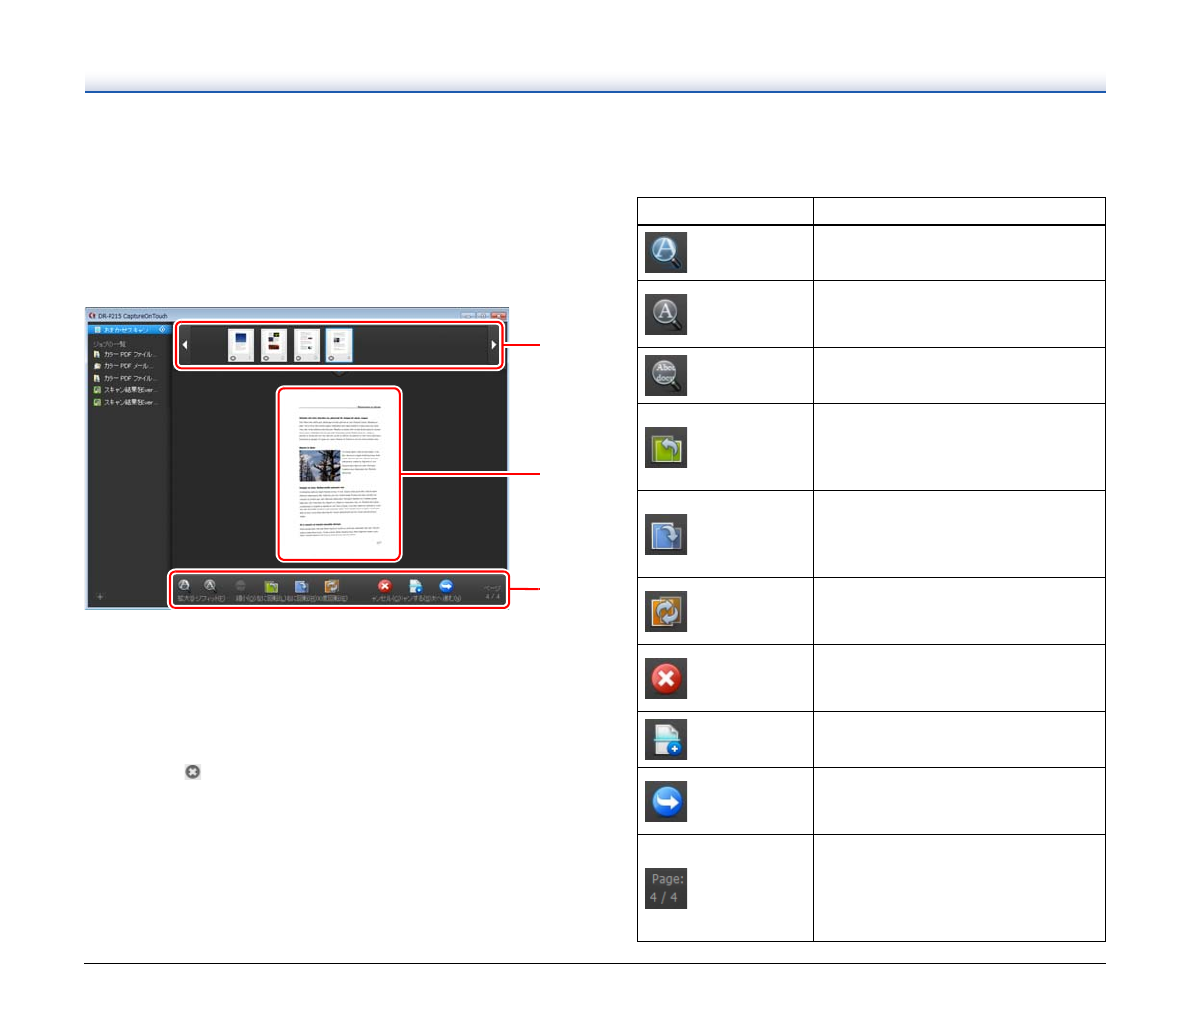
Task: Select the highlighted fourth page thumbnail
Action: [339, 345]
